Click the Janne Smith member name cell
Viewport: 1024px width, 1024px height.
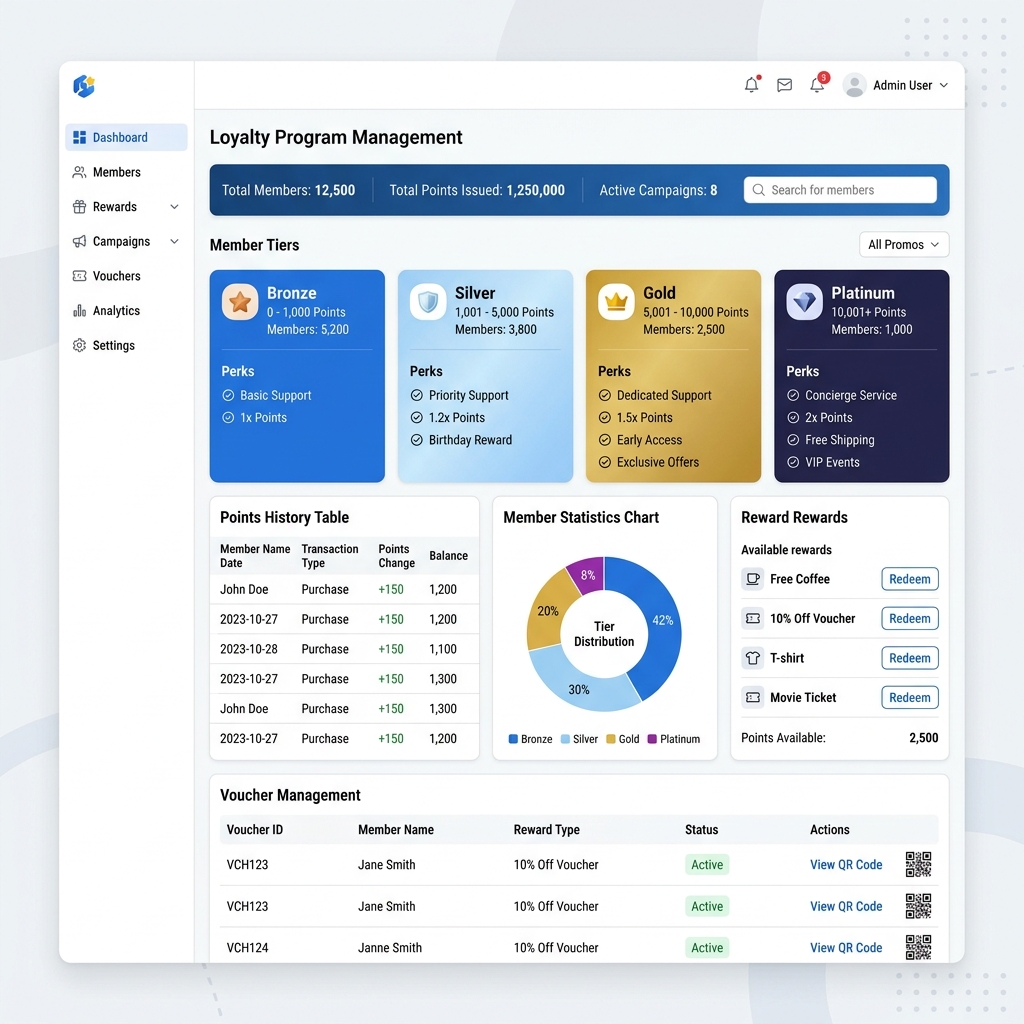(x=390, y=948)
